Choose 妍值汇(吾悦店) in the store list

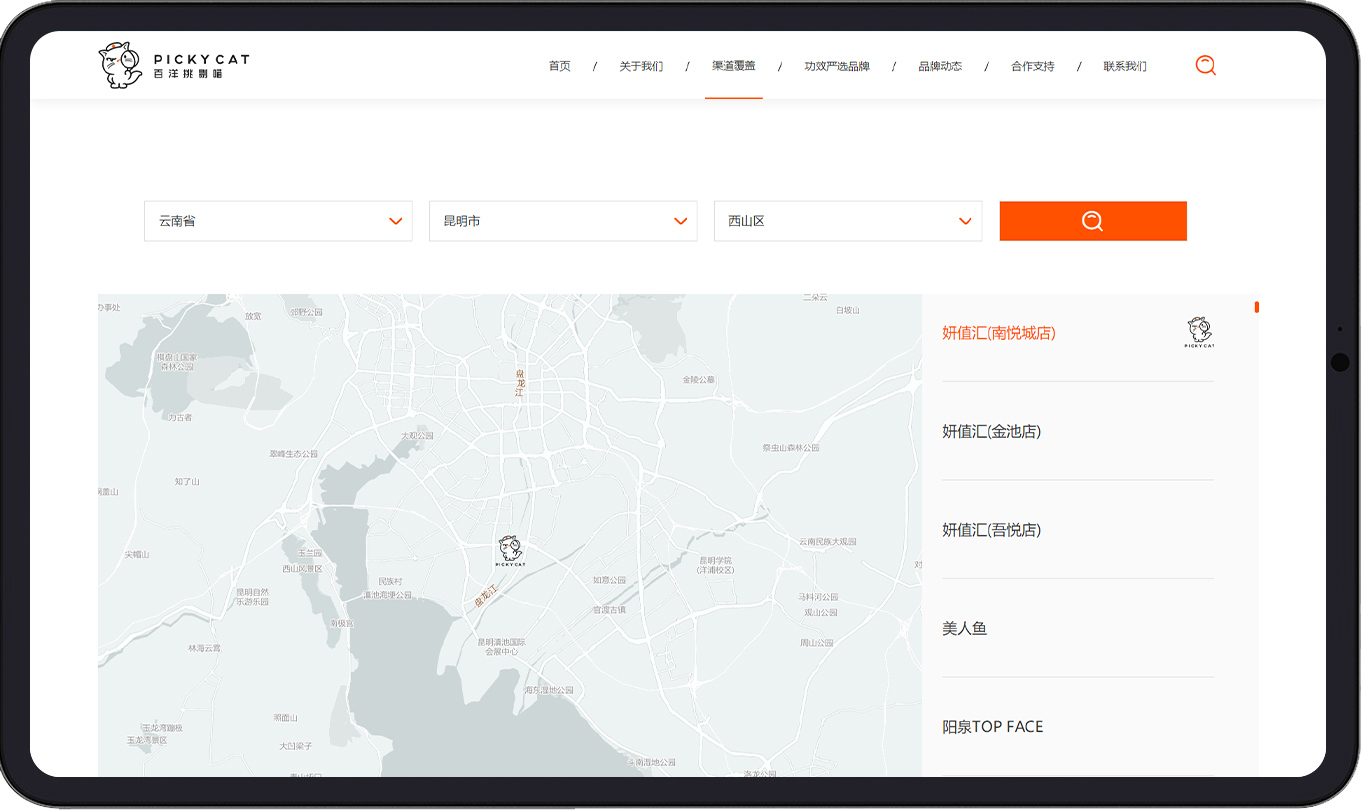[x=991, y=530]
